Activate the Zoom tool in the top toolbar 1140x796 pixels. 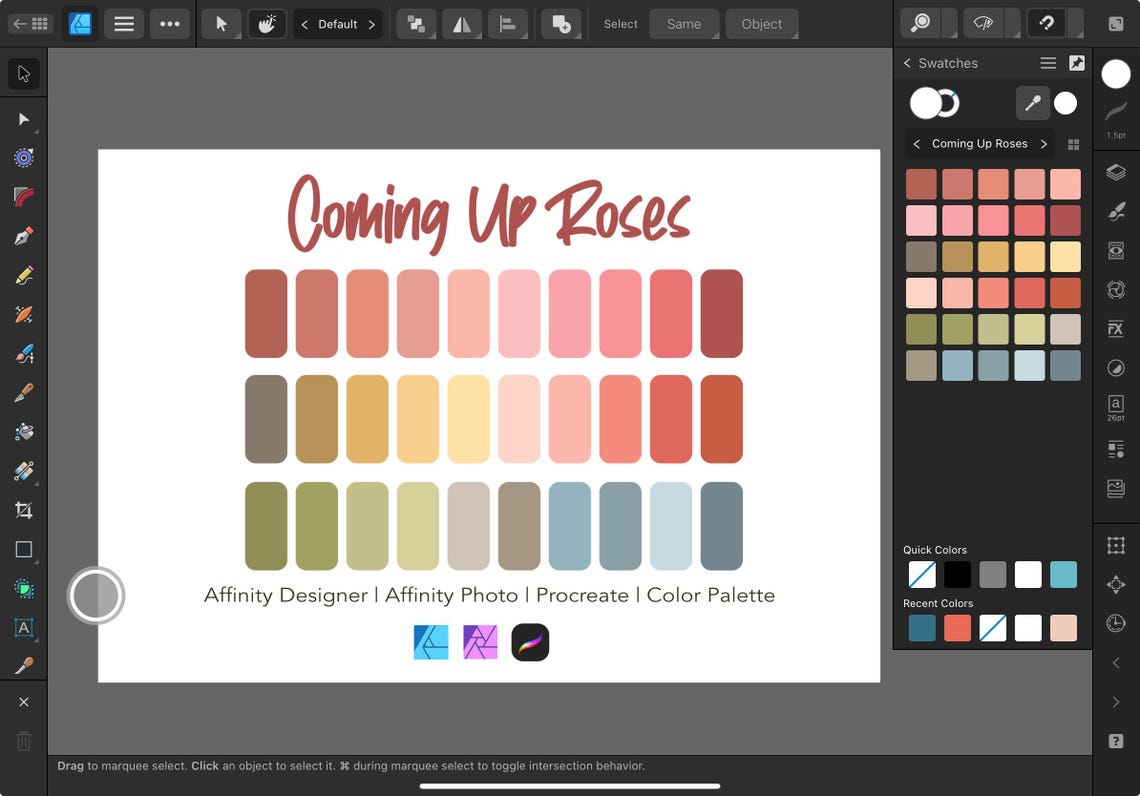click(x=919, y=22)
